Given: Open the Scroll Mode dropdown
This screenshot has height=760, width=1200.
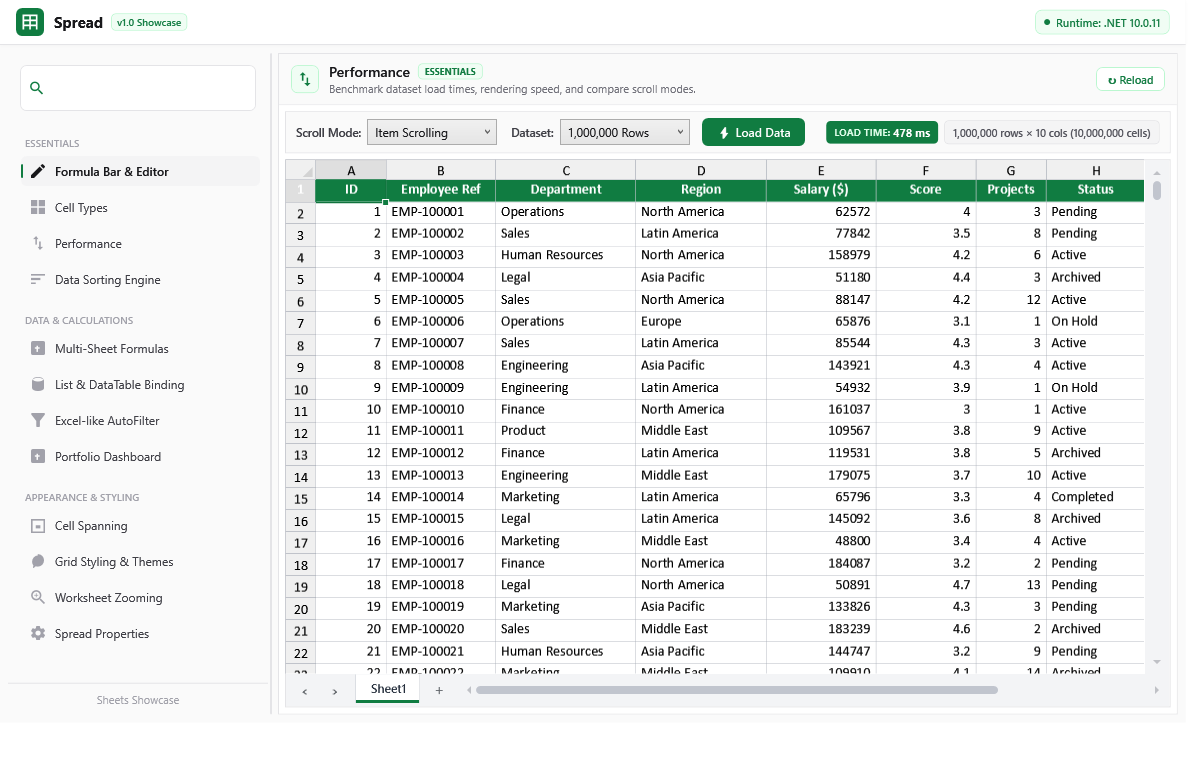Looking at the screenshot, I should [x=431, y=132].
